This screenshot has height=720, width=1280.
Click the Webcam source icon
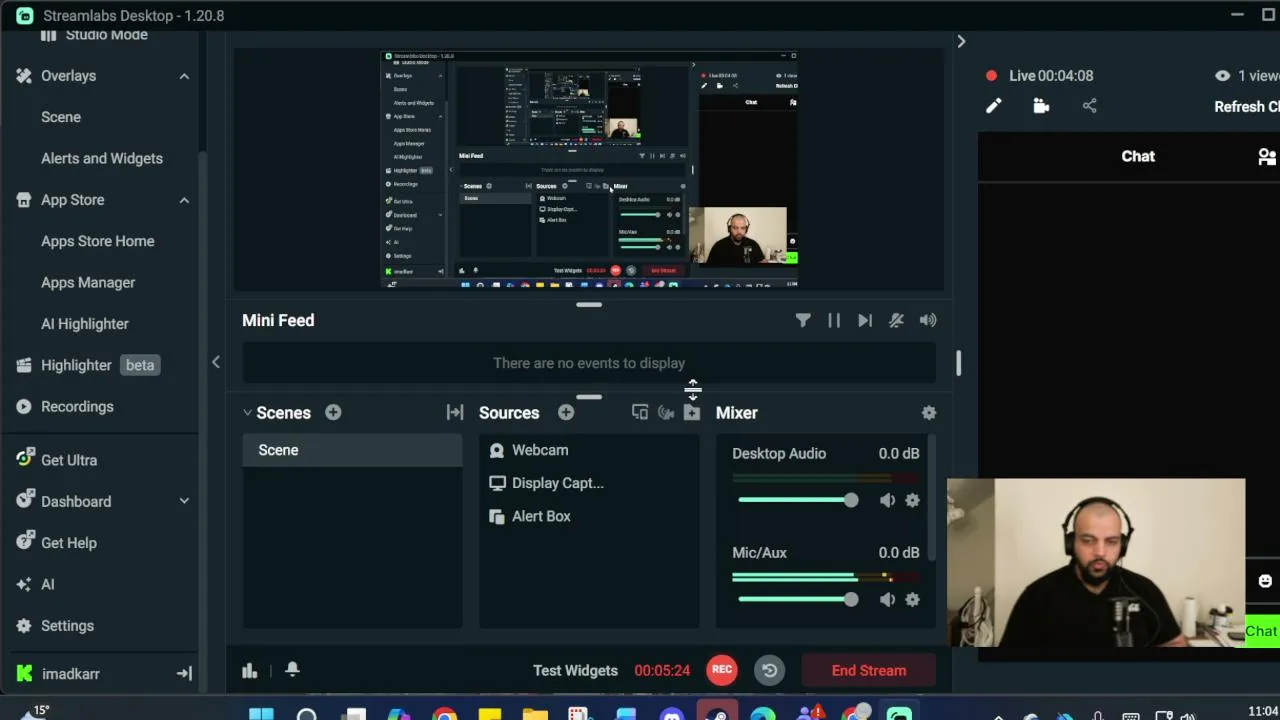click(497, 451)
